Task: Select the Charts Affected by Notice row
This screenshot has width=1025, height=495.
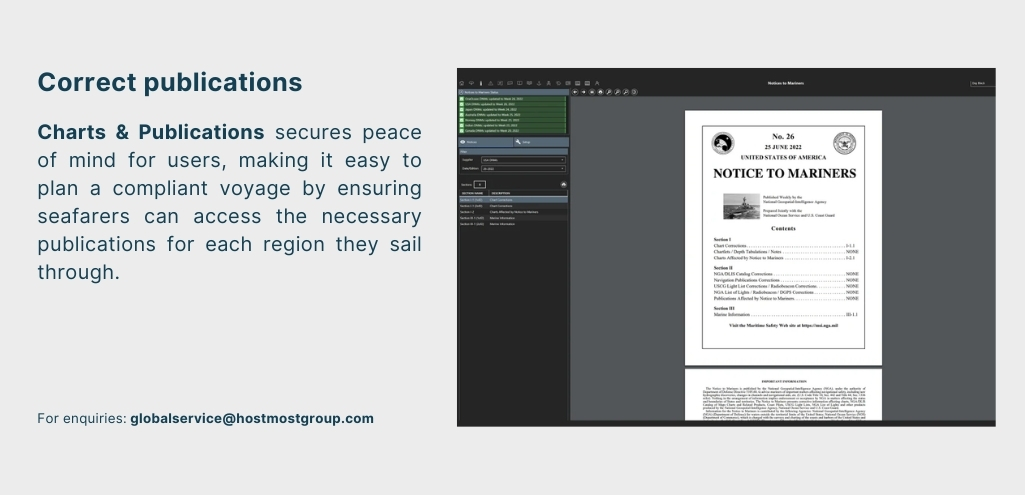Action: click(x=513, y=212)
